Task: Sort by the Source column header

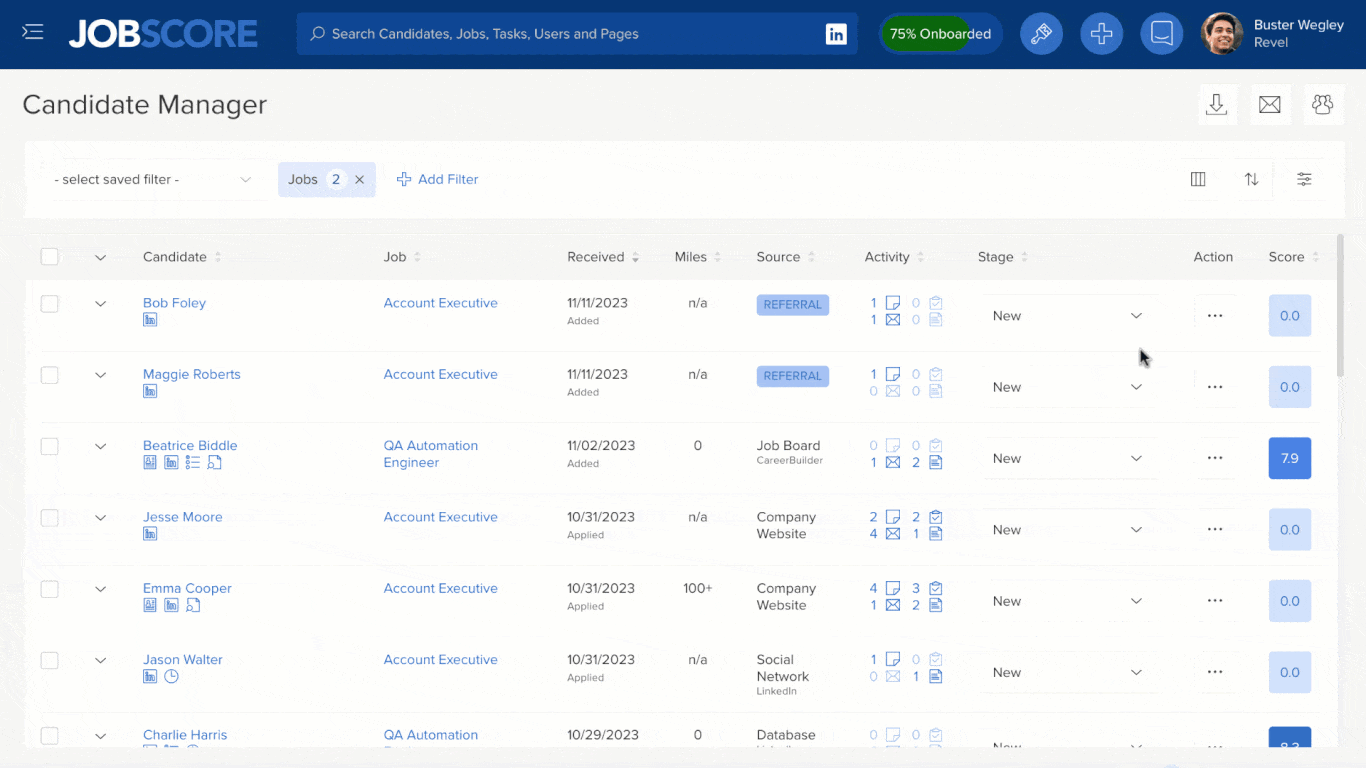Action: point(786,257)
